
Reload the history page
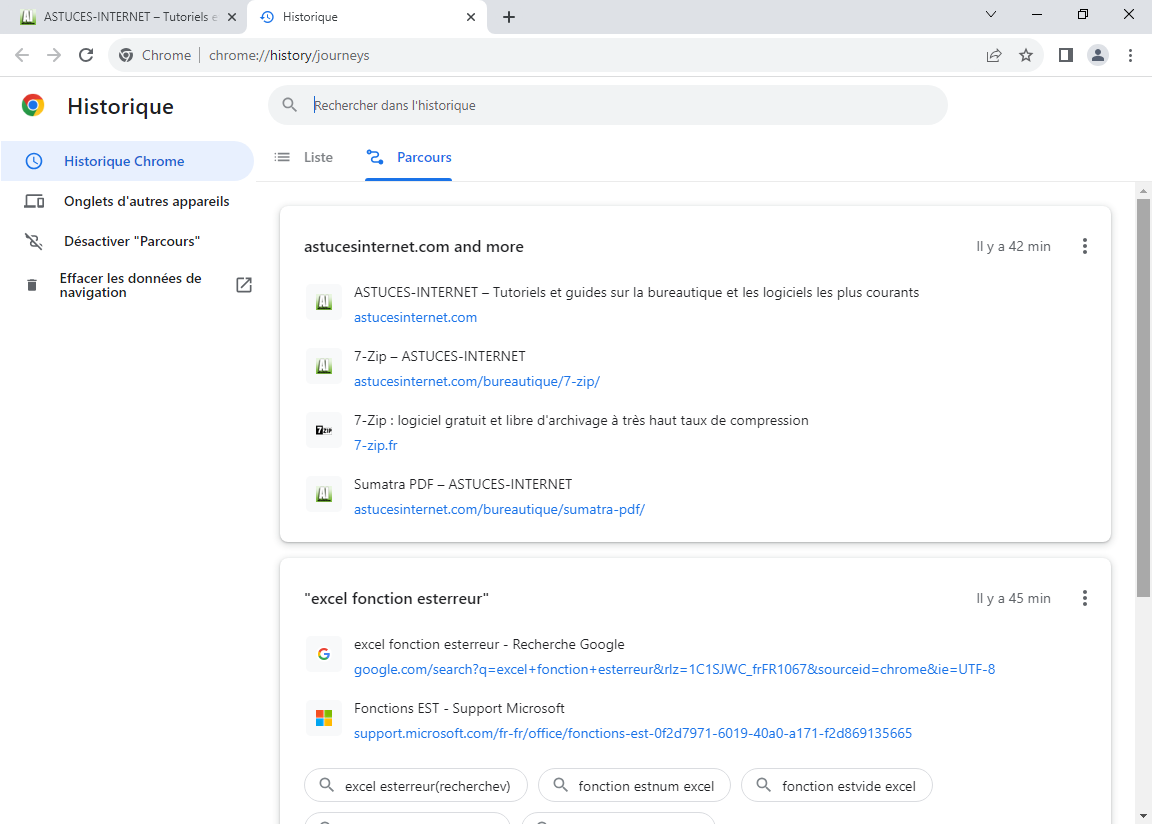pyautogui.click(x=86, y=55)
